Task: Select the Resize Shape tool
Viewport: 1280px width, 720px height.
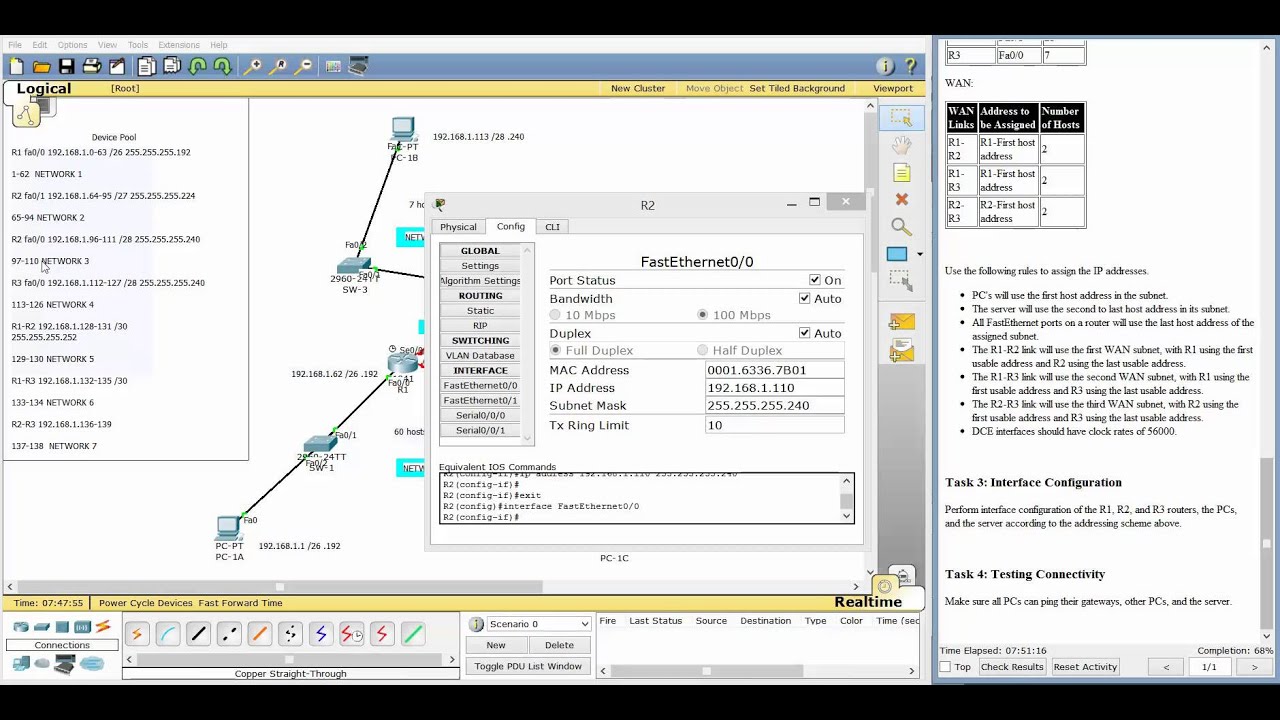Action: point(901,281)
